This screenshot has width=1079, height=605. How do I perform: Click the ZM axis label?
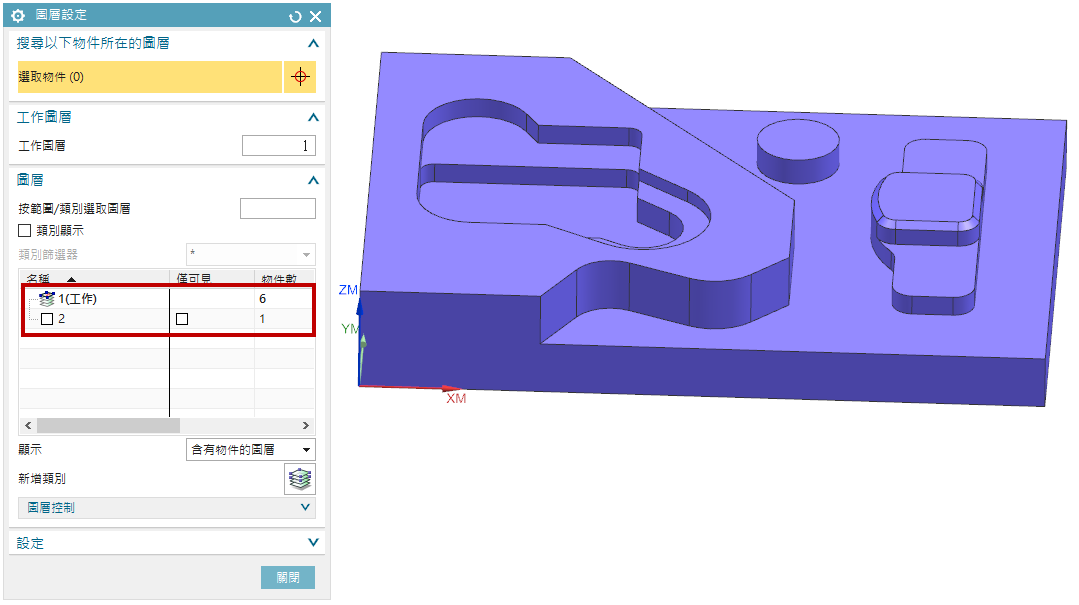(348, 290)
